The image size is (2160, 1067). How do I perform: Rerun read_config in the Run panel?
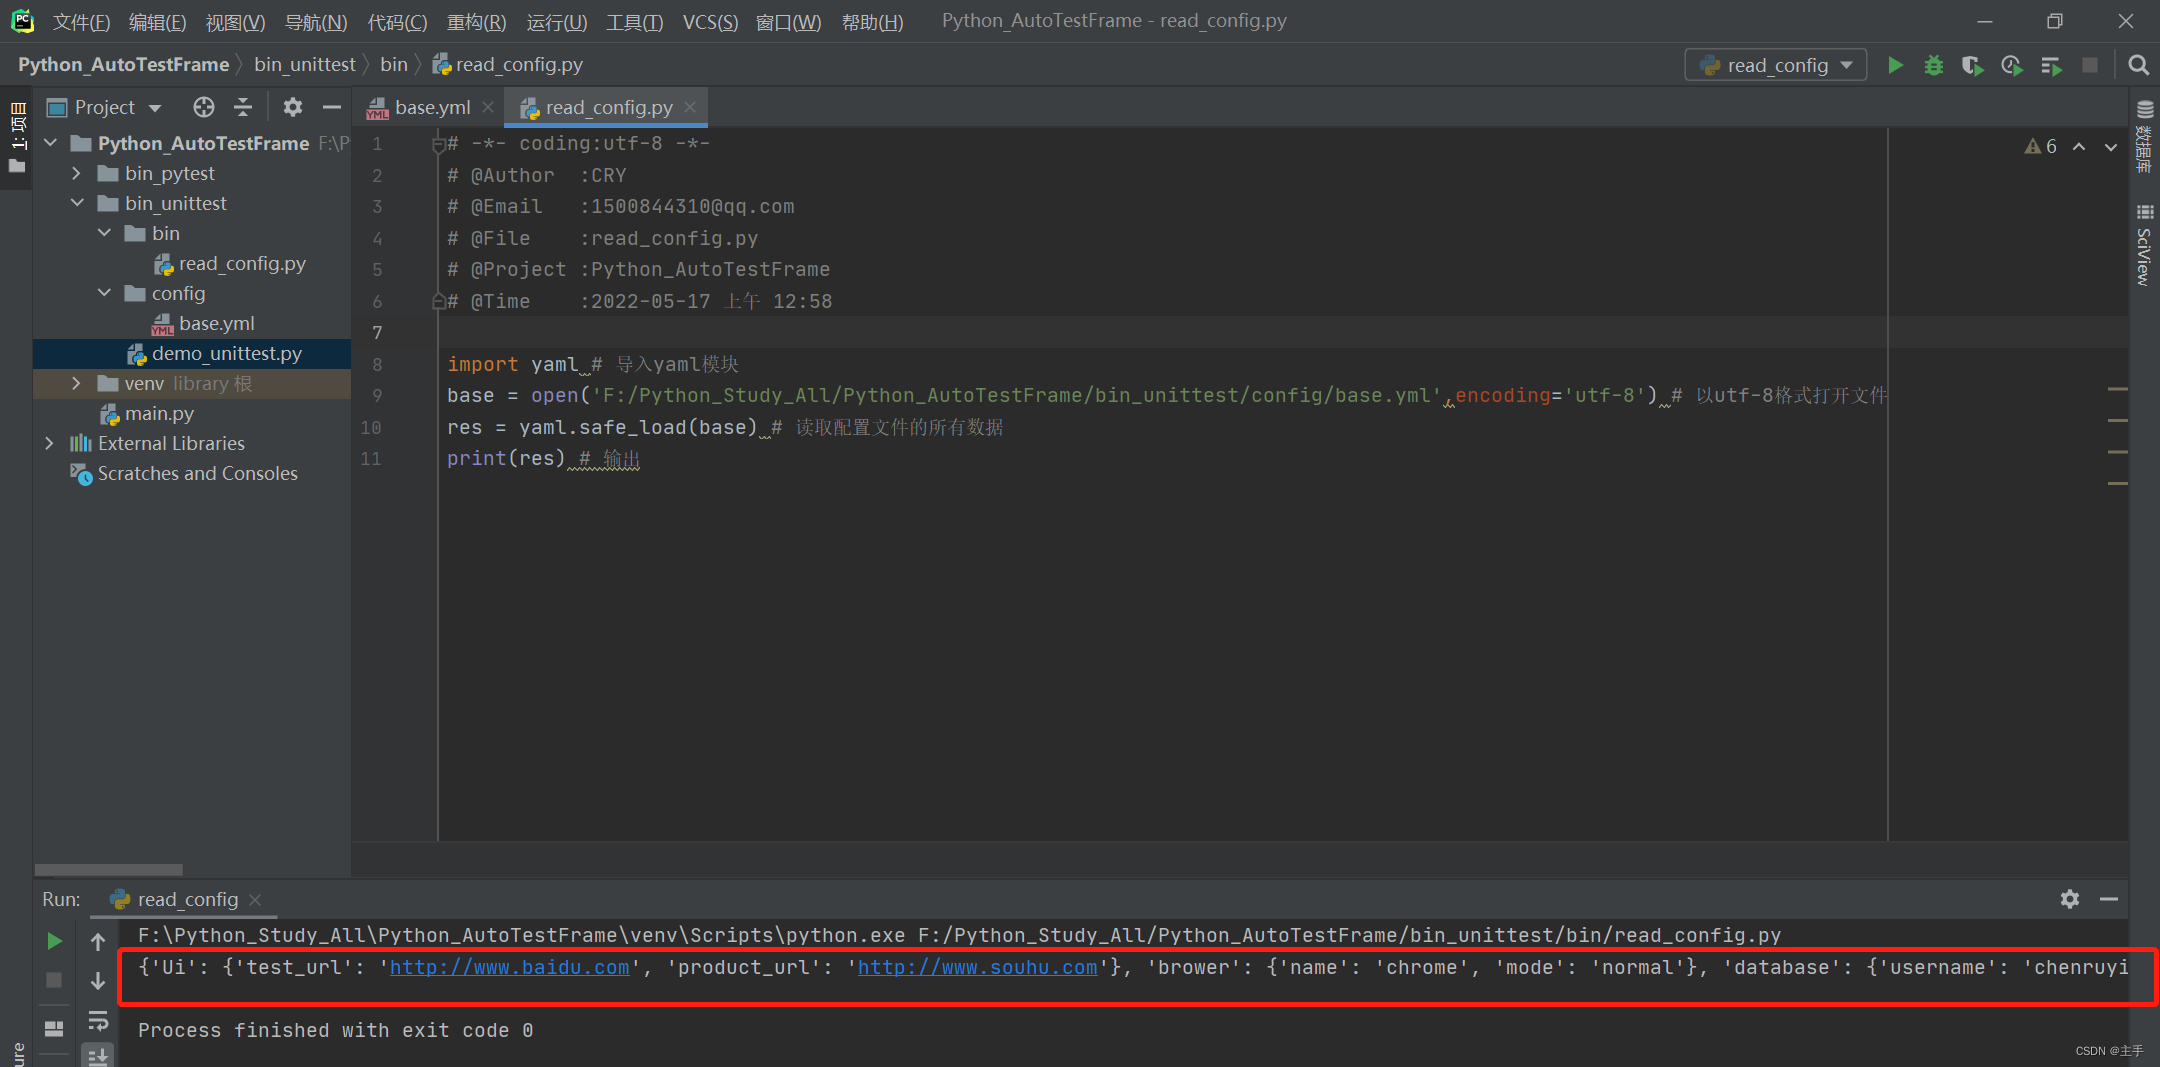coord(53,940)
